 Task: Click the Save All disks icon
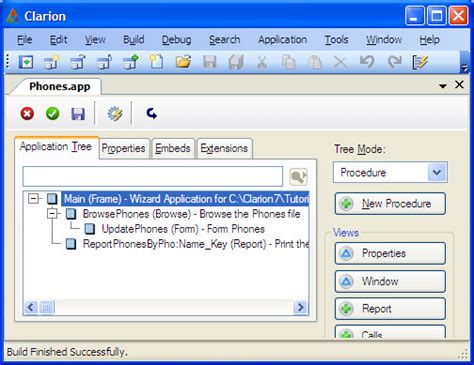click(236, 62)
